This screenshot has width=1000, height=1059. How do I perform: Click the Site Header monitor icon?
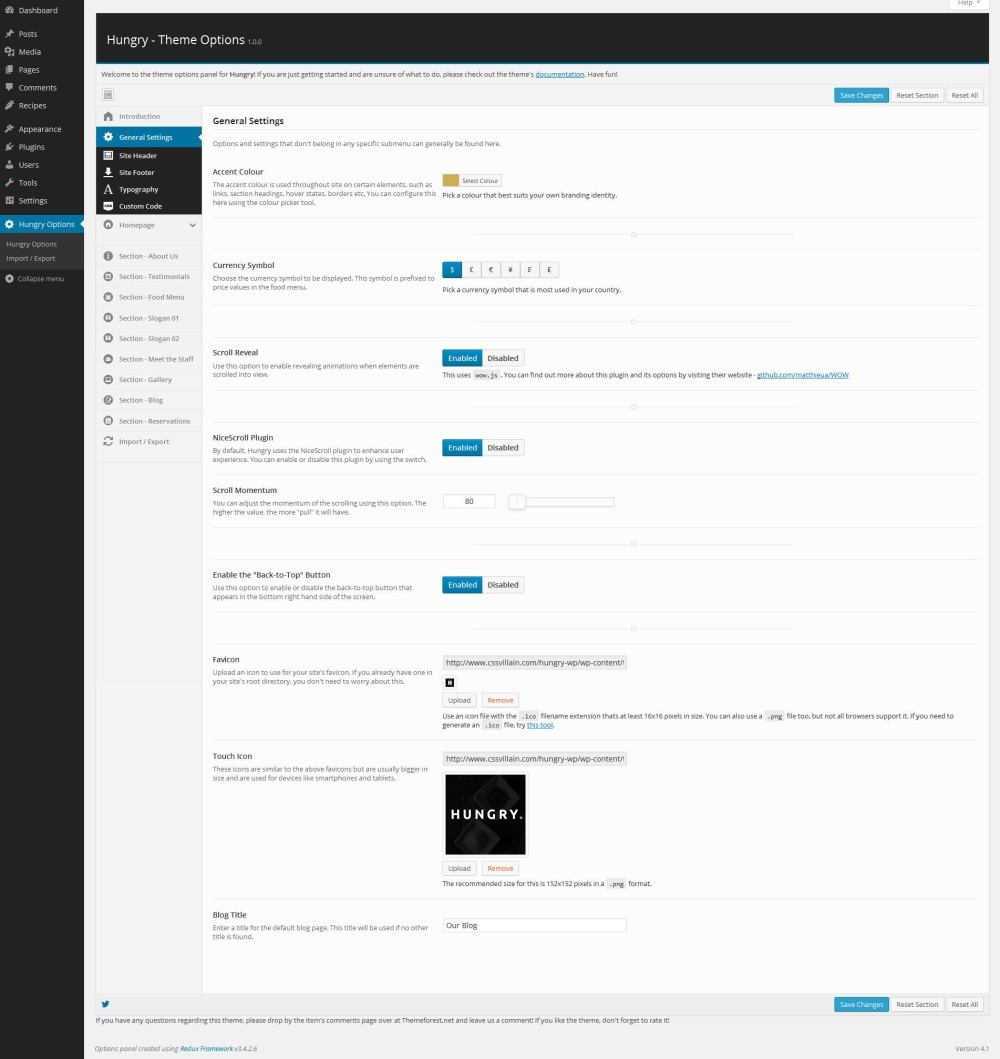pos(108,156)
